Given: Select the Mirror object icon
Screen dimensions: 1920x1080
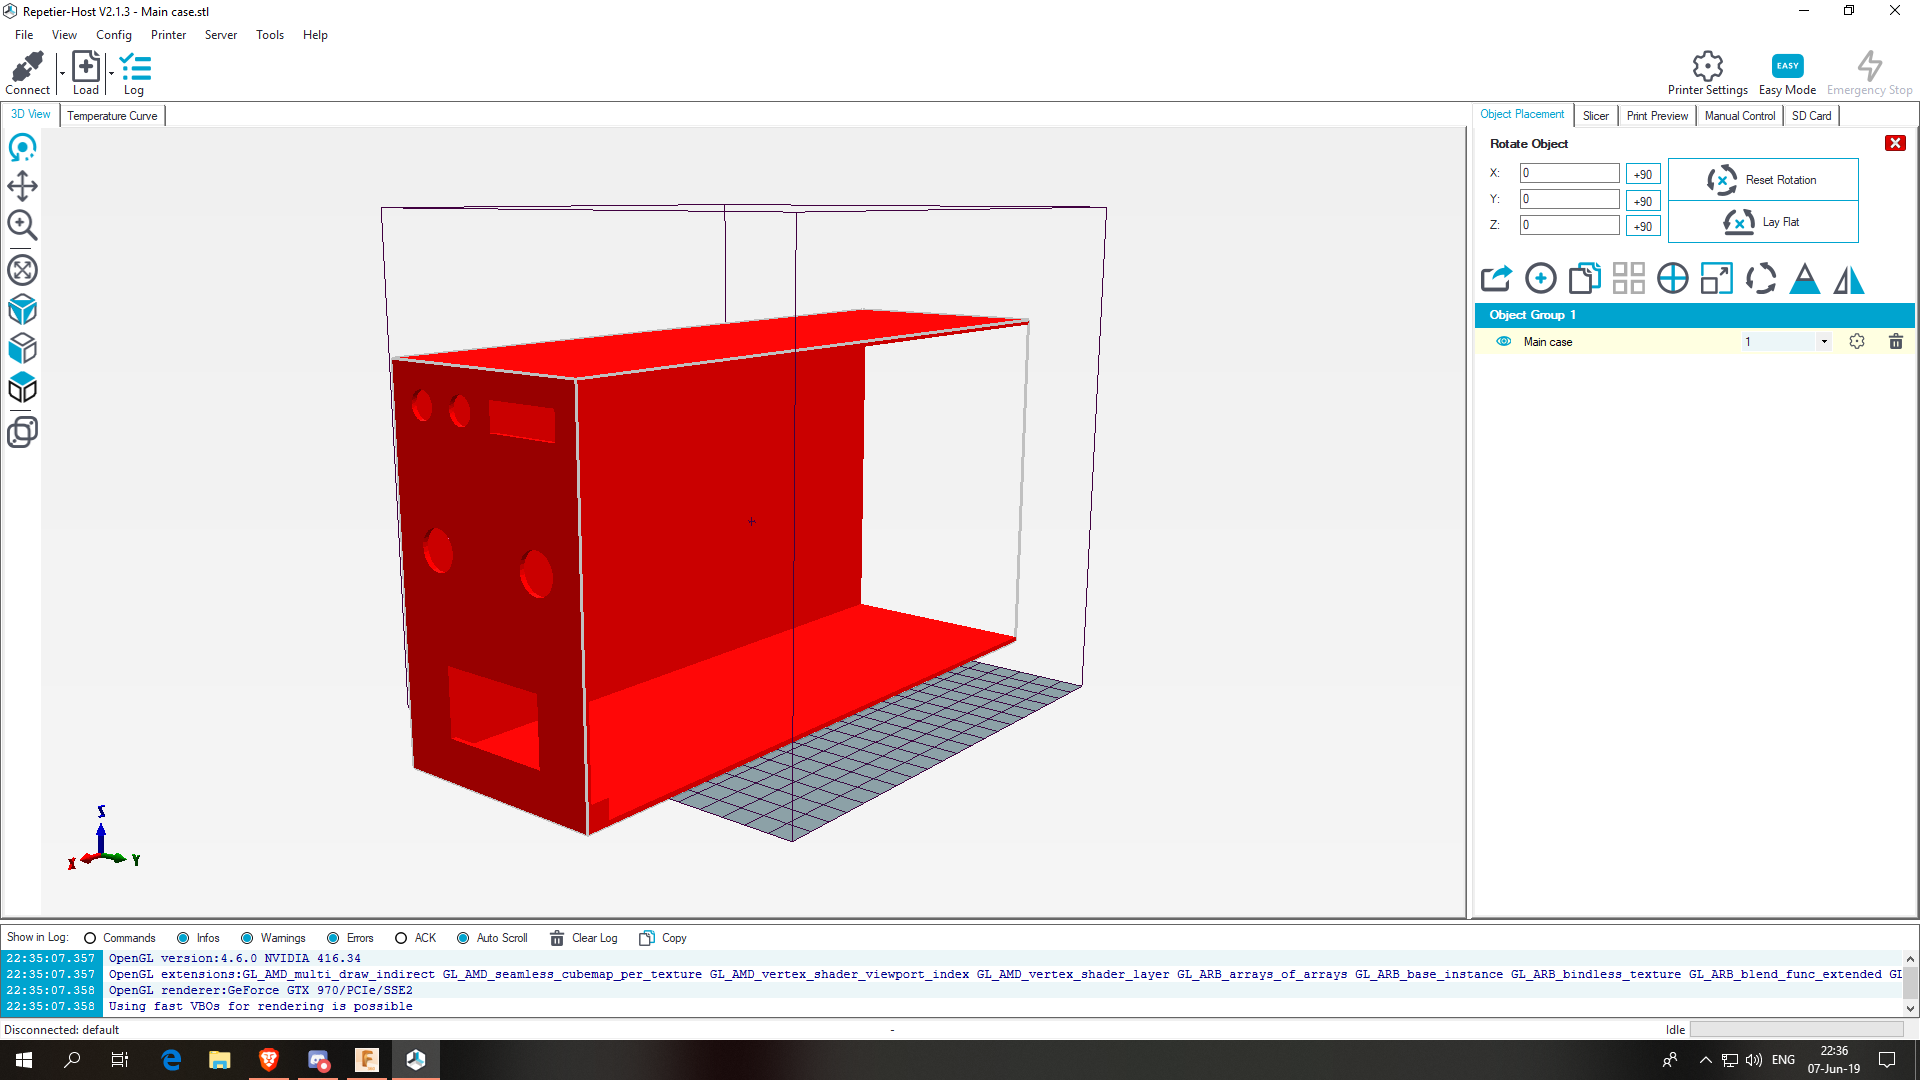Looking at the screenshot, I should (1850, 278).
